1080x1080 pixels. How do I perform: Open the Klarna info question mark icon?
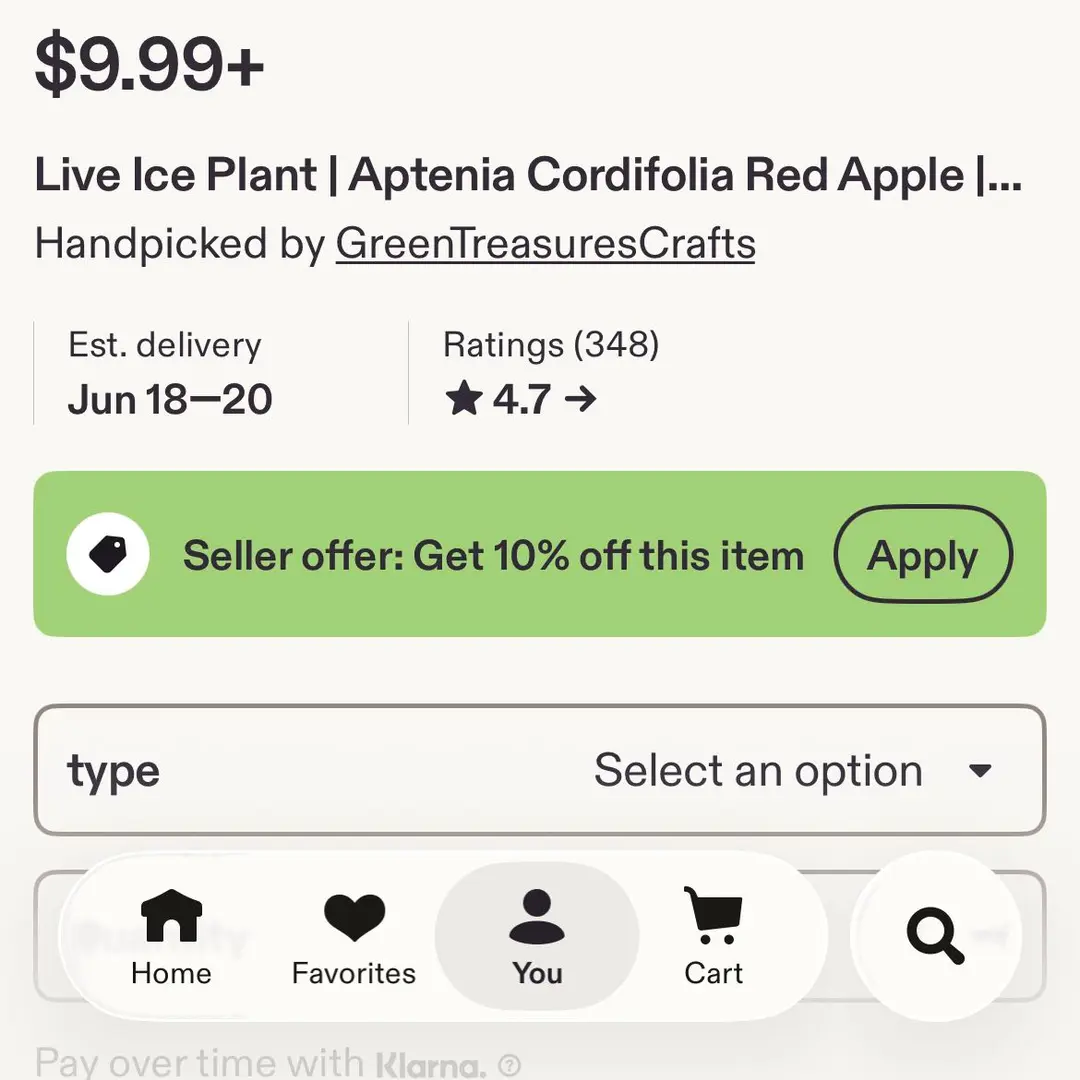[x=509, y=1066]
